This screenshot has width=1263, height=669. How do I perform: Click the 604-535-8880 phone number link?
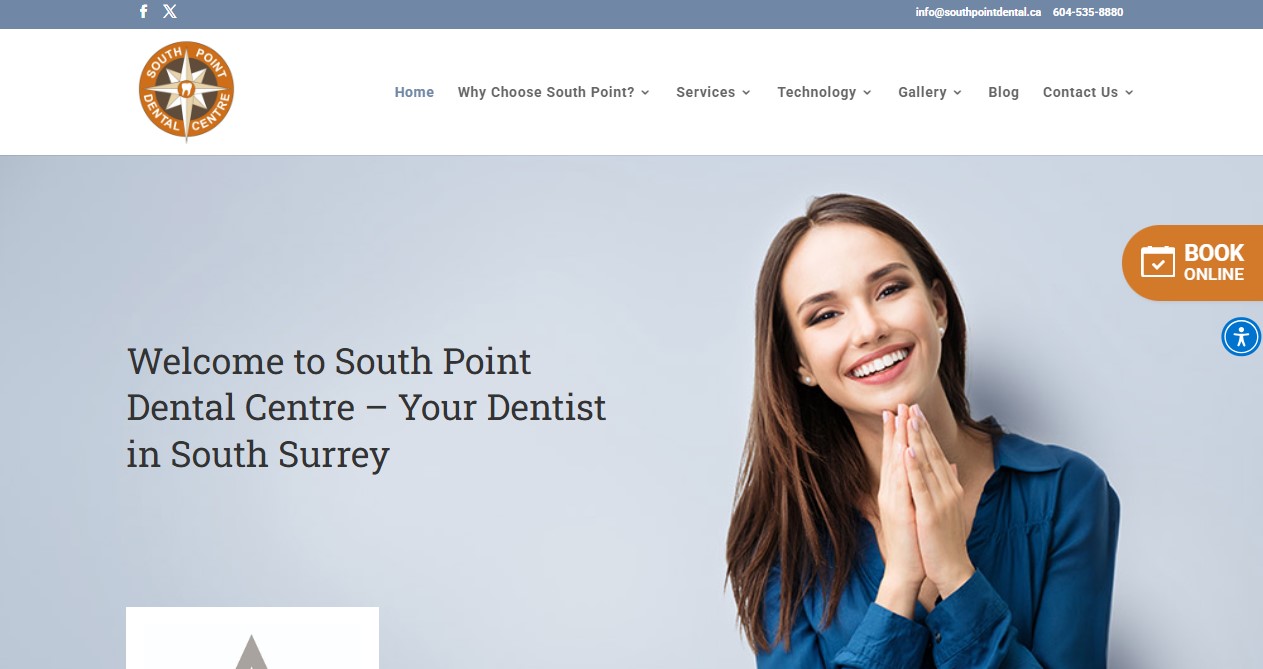(1088, 12)
